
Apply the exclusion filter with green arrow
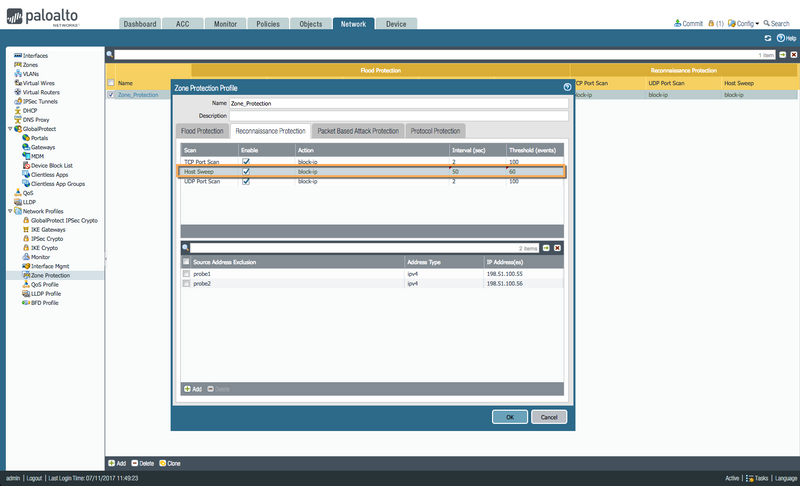pyautogui.click(x=546, y=247)
